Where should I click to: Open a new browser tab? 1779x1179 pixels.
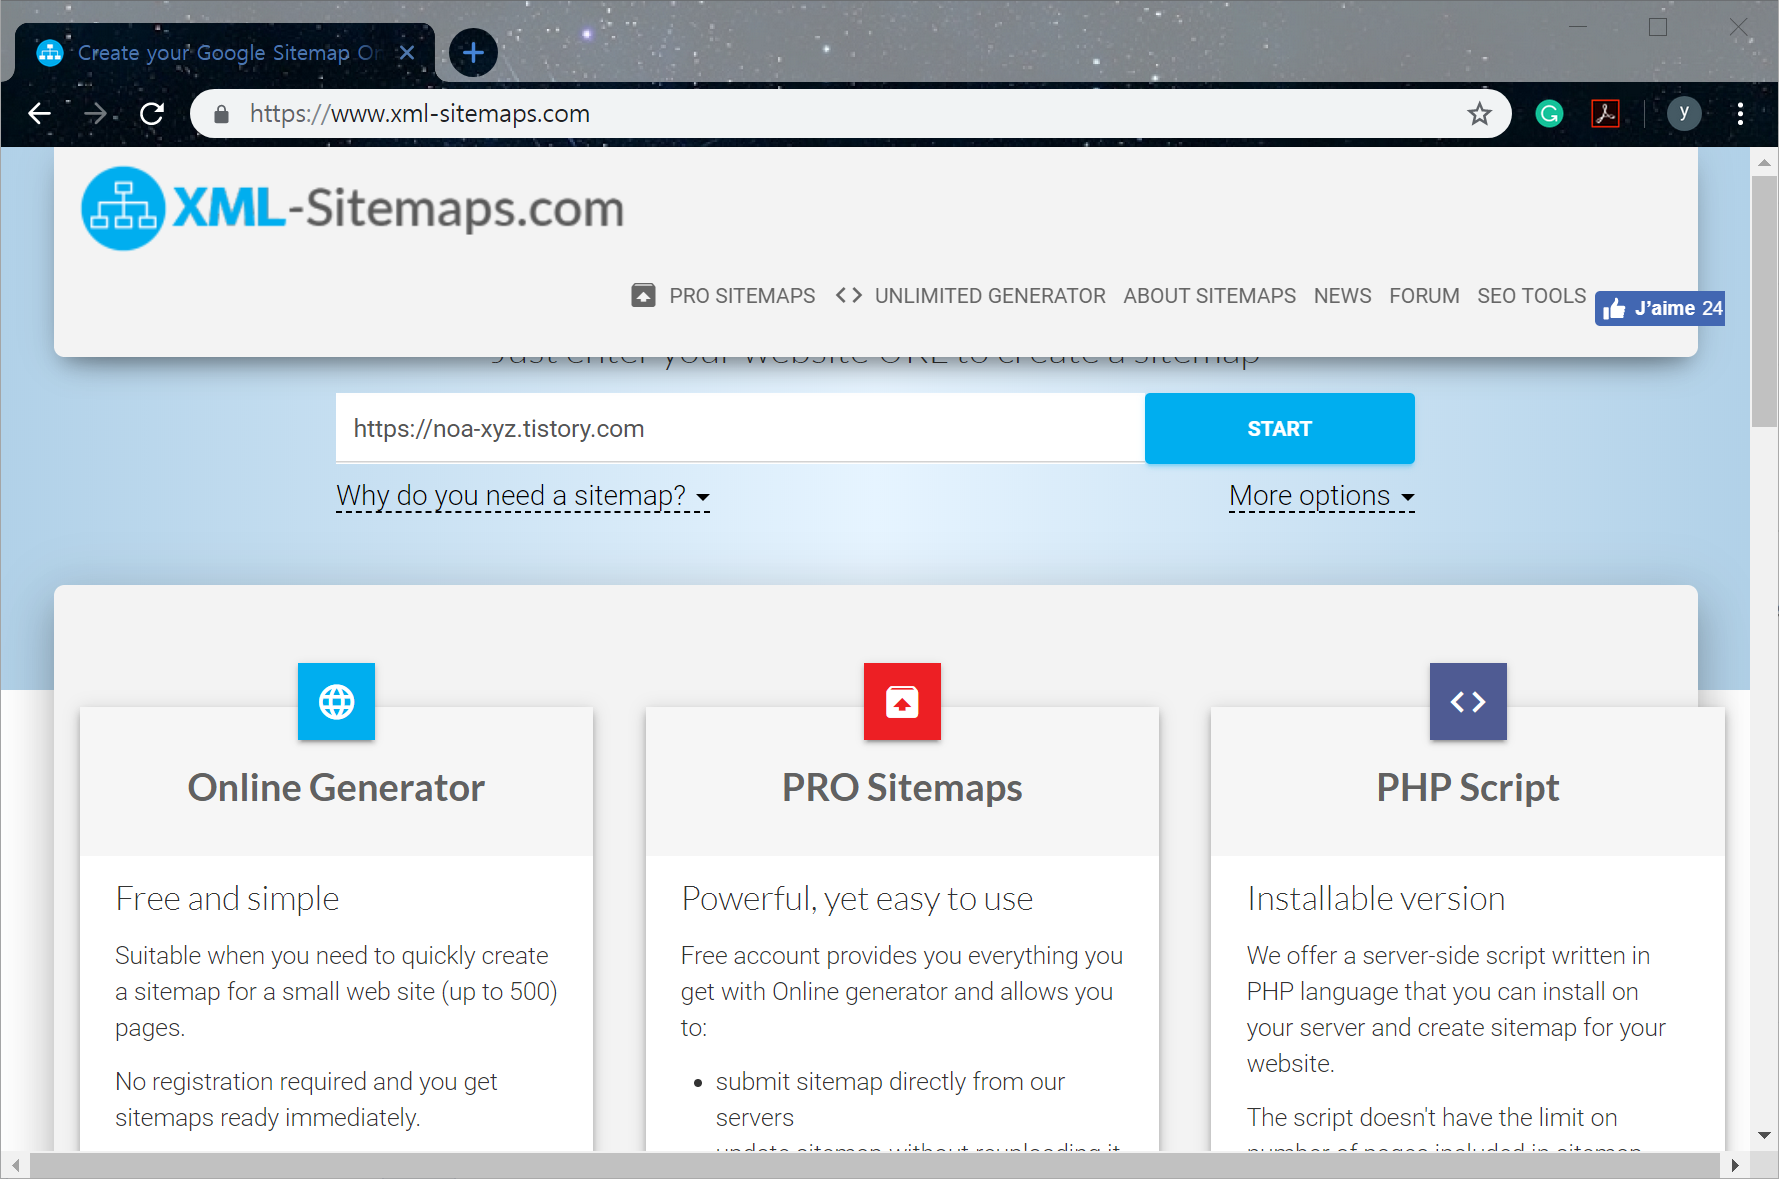[473, 53]
